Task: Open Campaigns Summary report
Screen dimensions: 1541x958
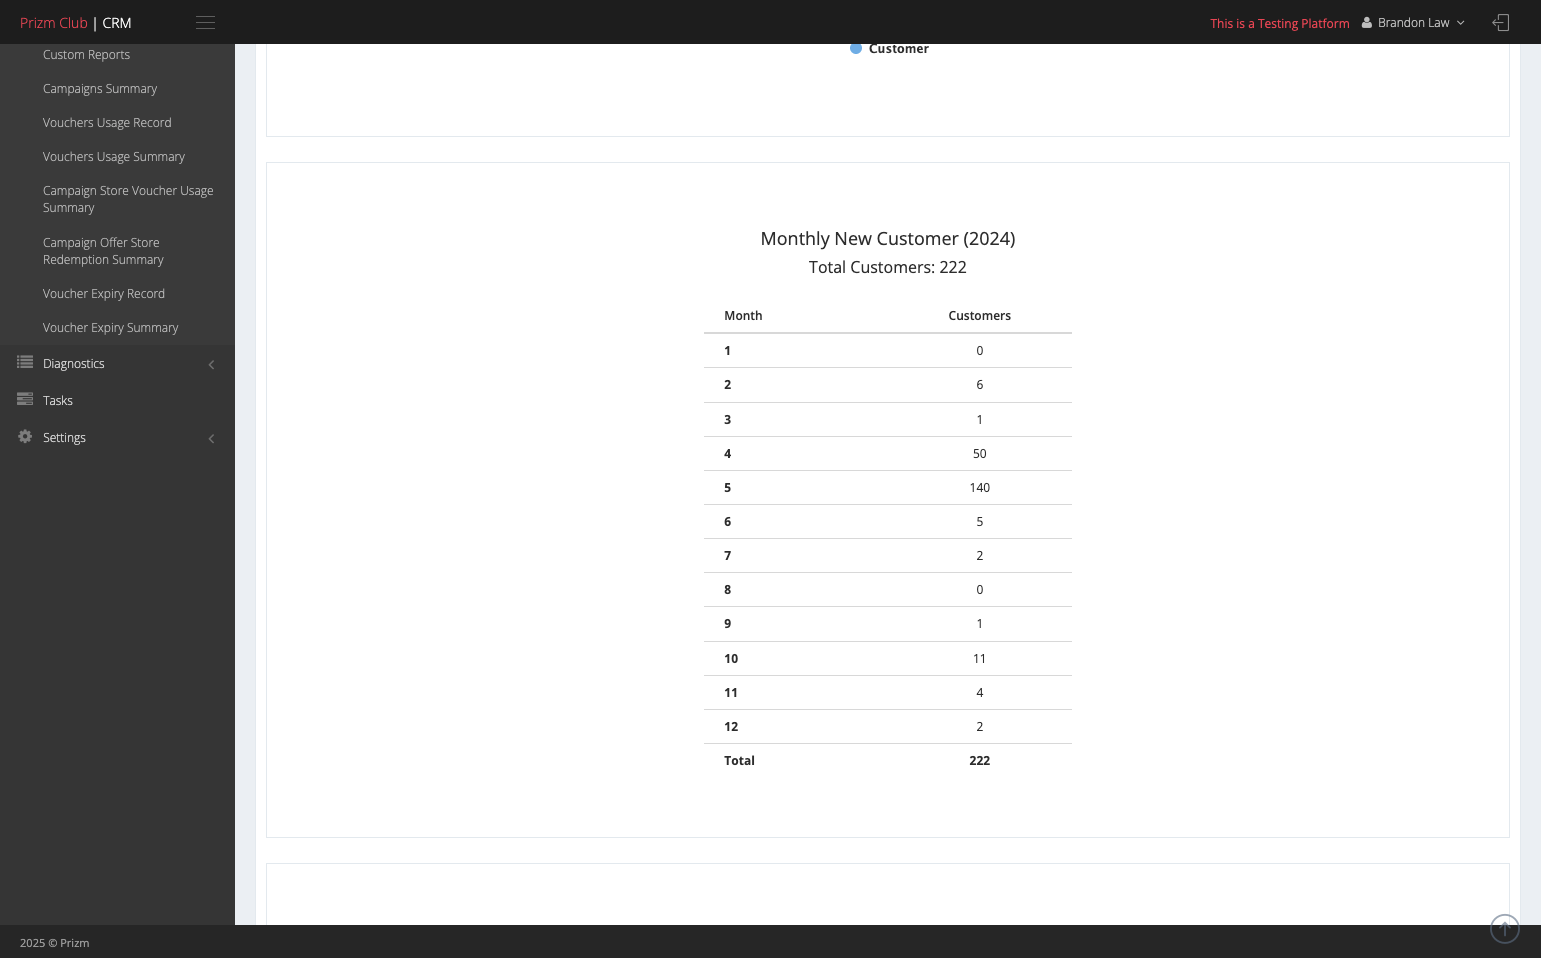Action: pos(100,89)
